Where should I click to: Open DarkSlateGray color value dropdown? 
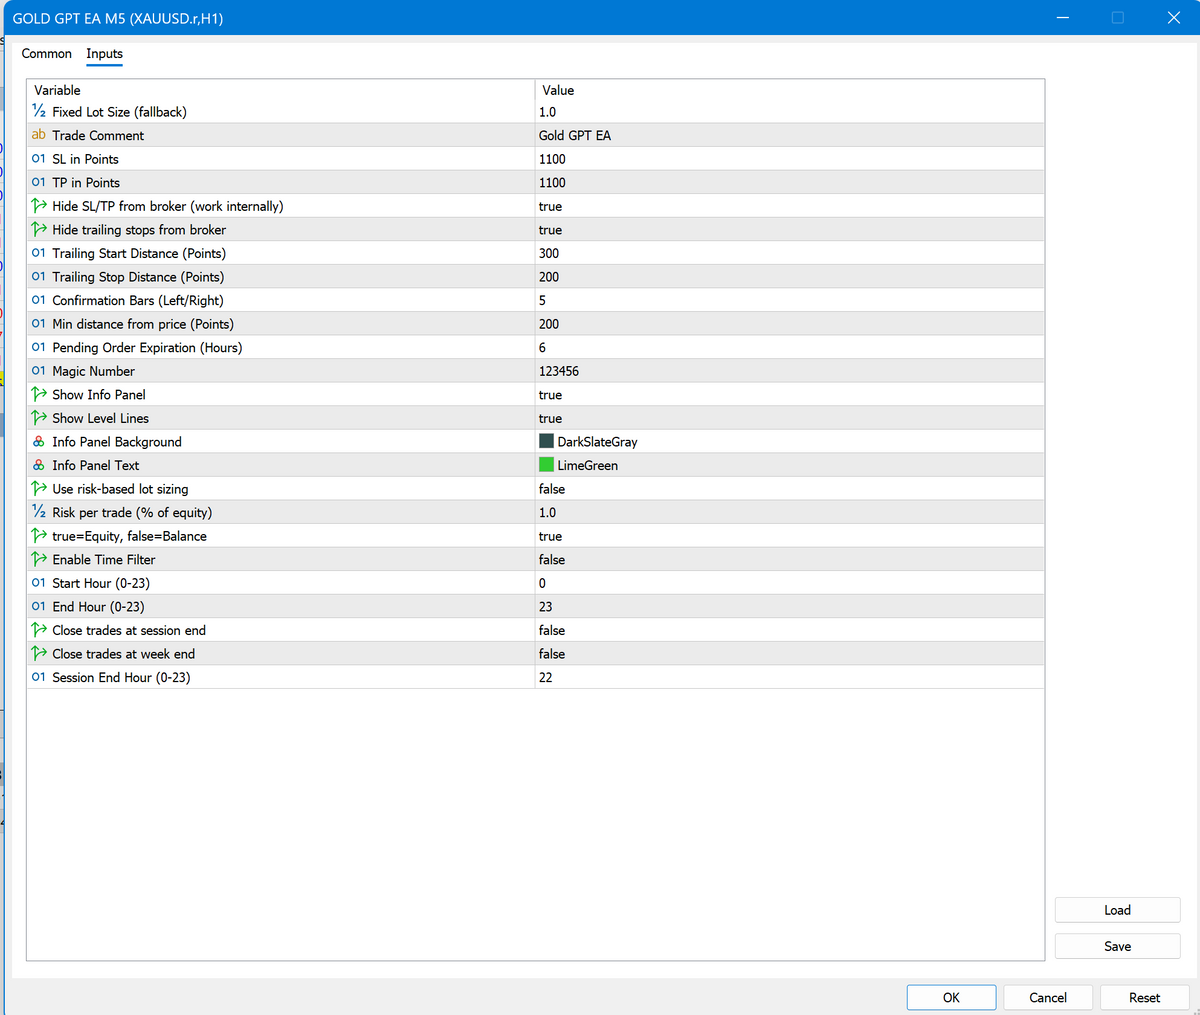click(788, 442)
